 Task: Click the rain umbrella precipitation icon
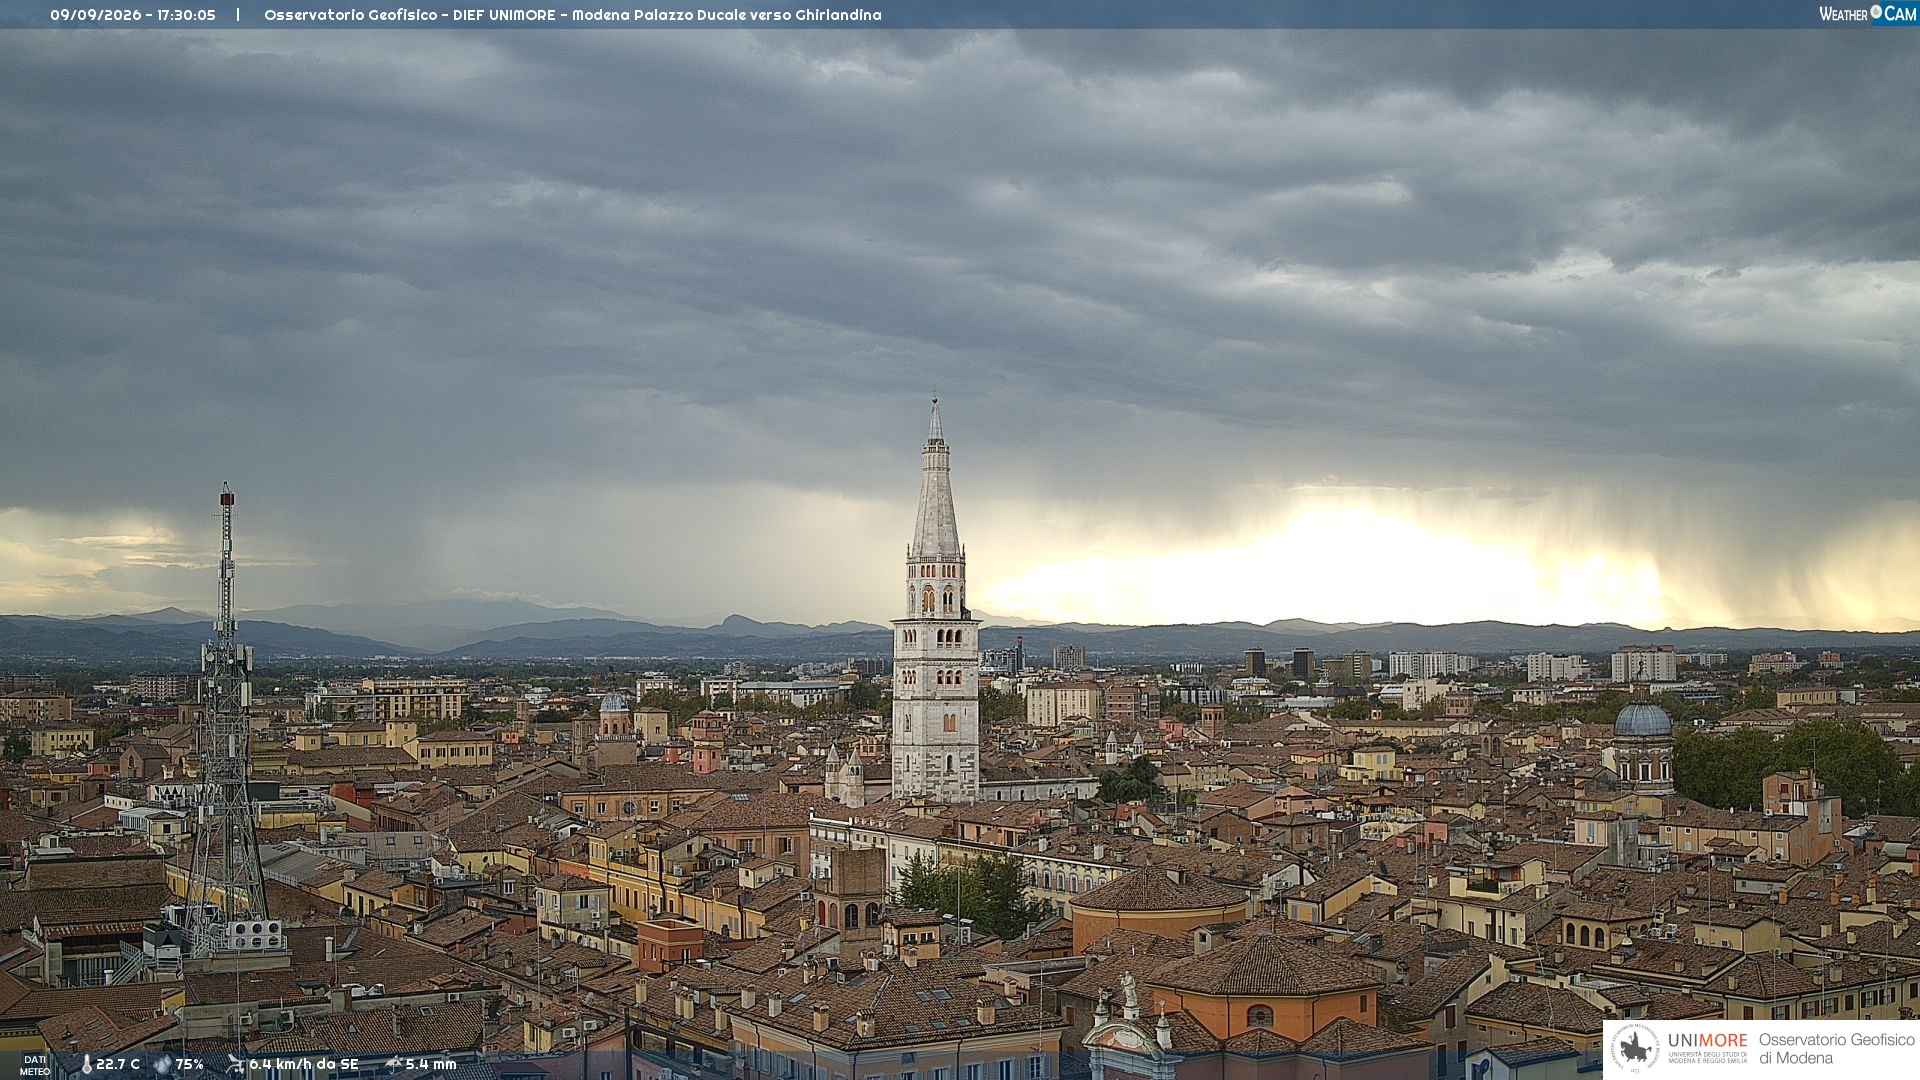393,1064
